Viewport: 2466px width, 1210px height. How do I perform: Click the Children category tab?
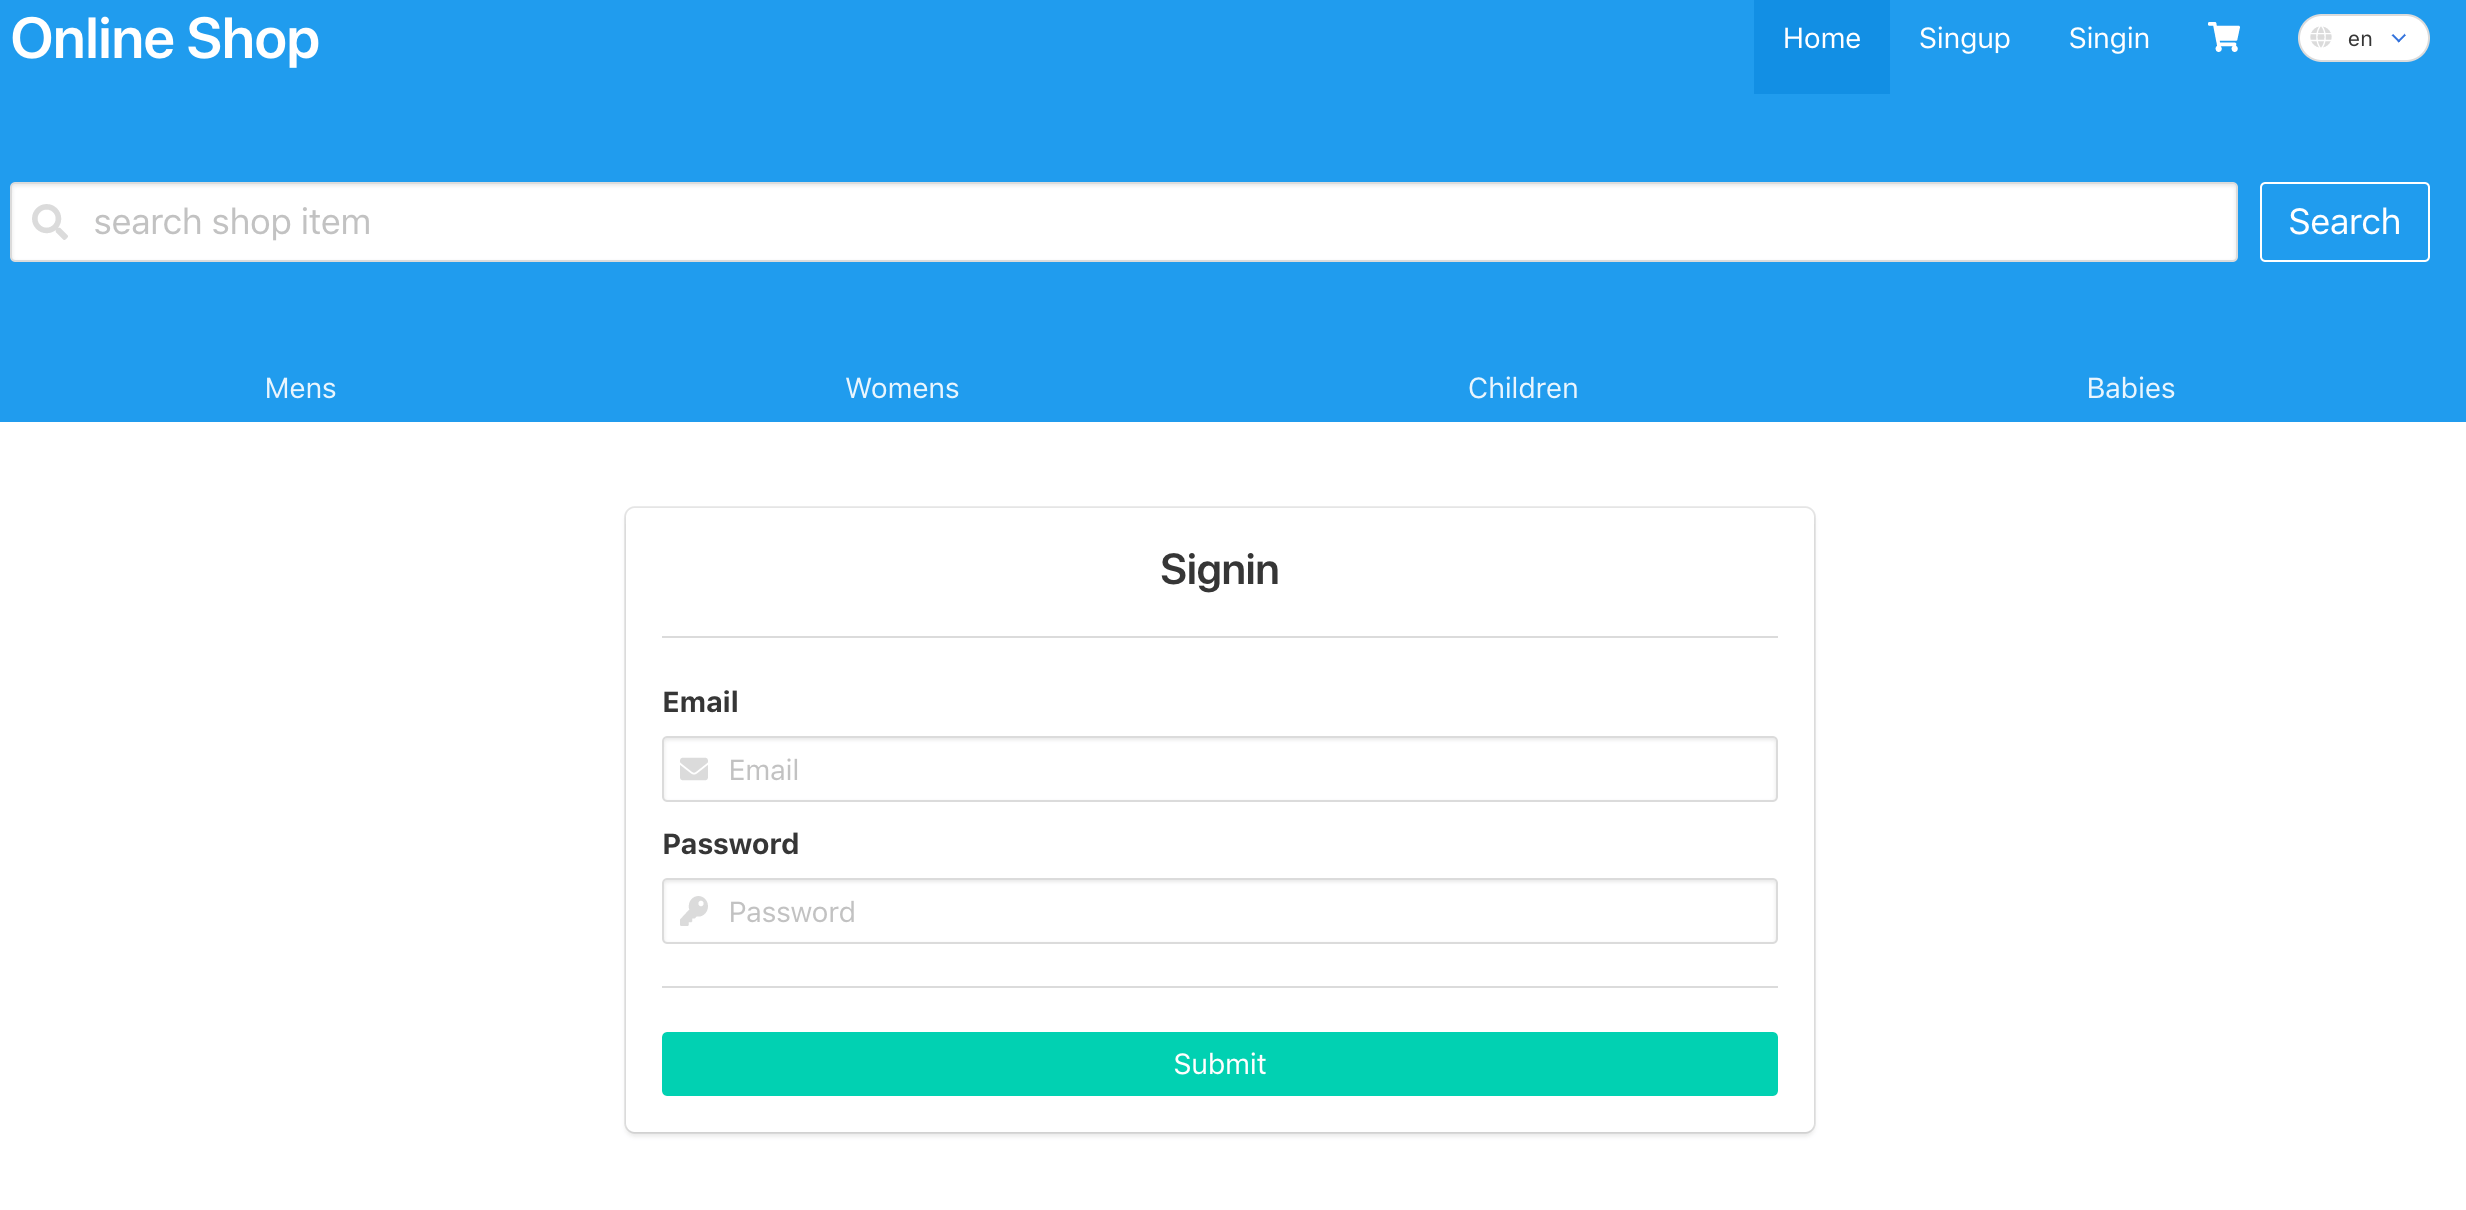point(1522,389)
